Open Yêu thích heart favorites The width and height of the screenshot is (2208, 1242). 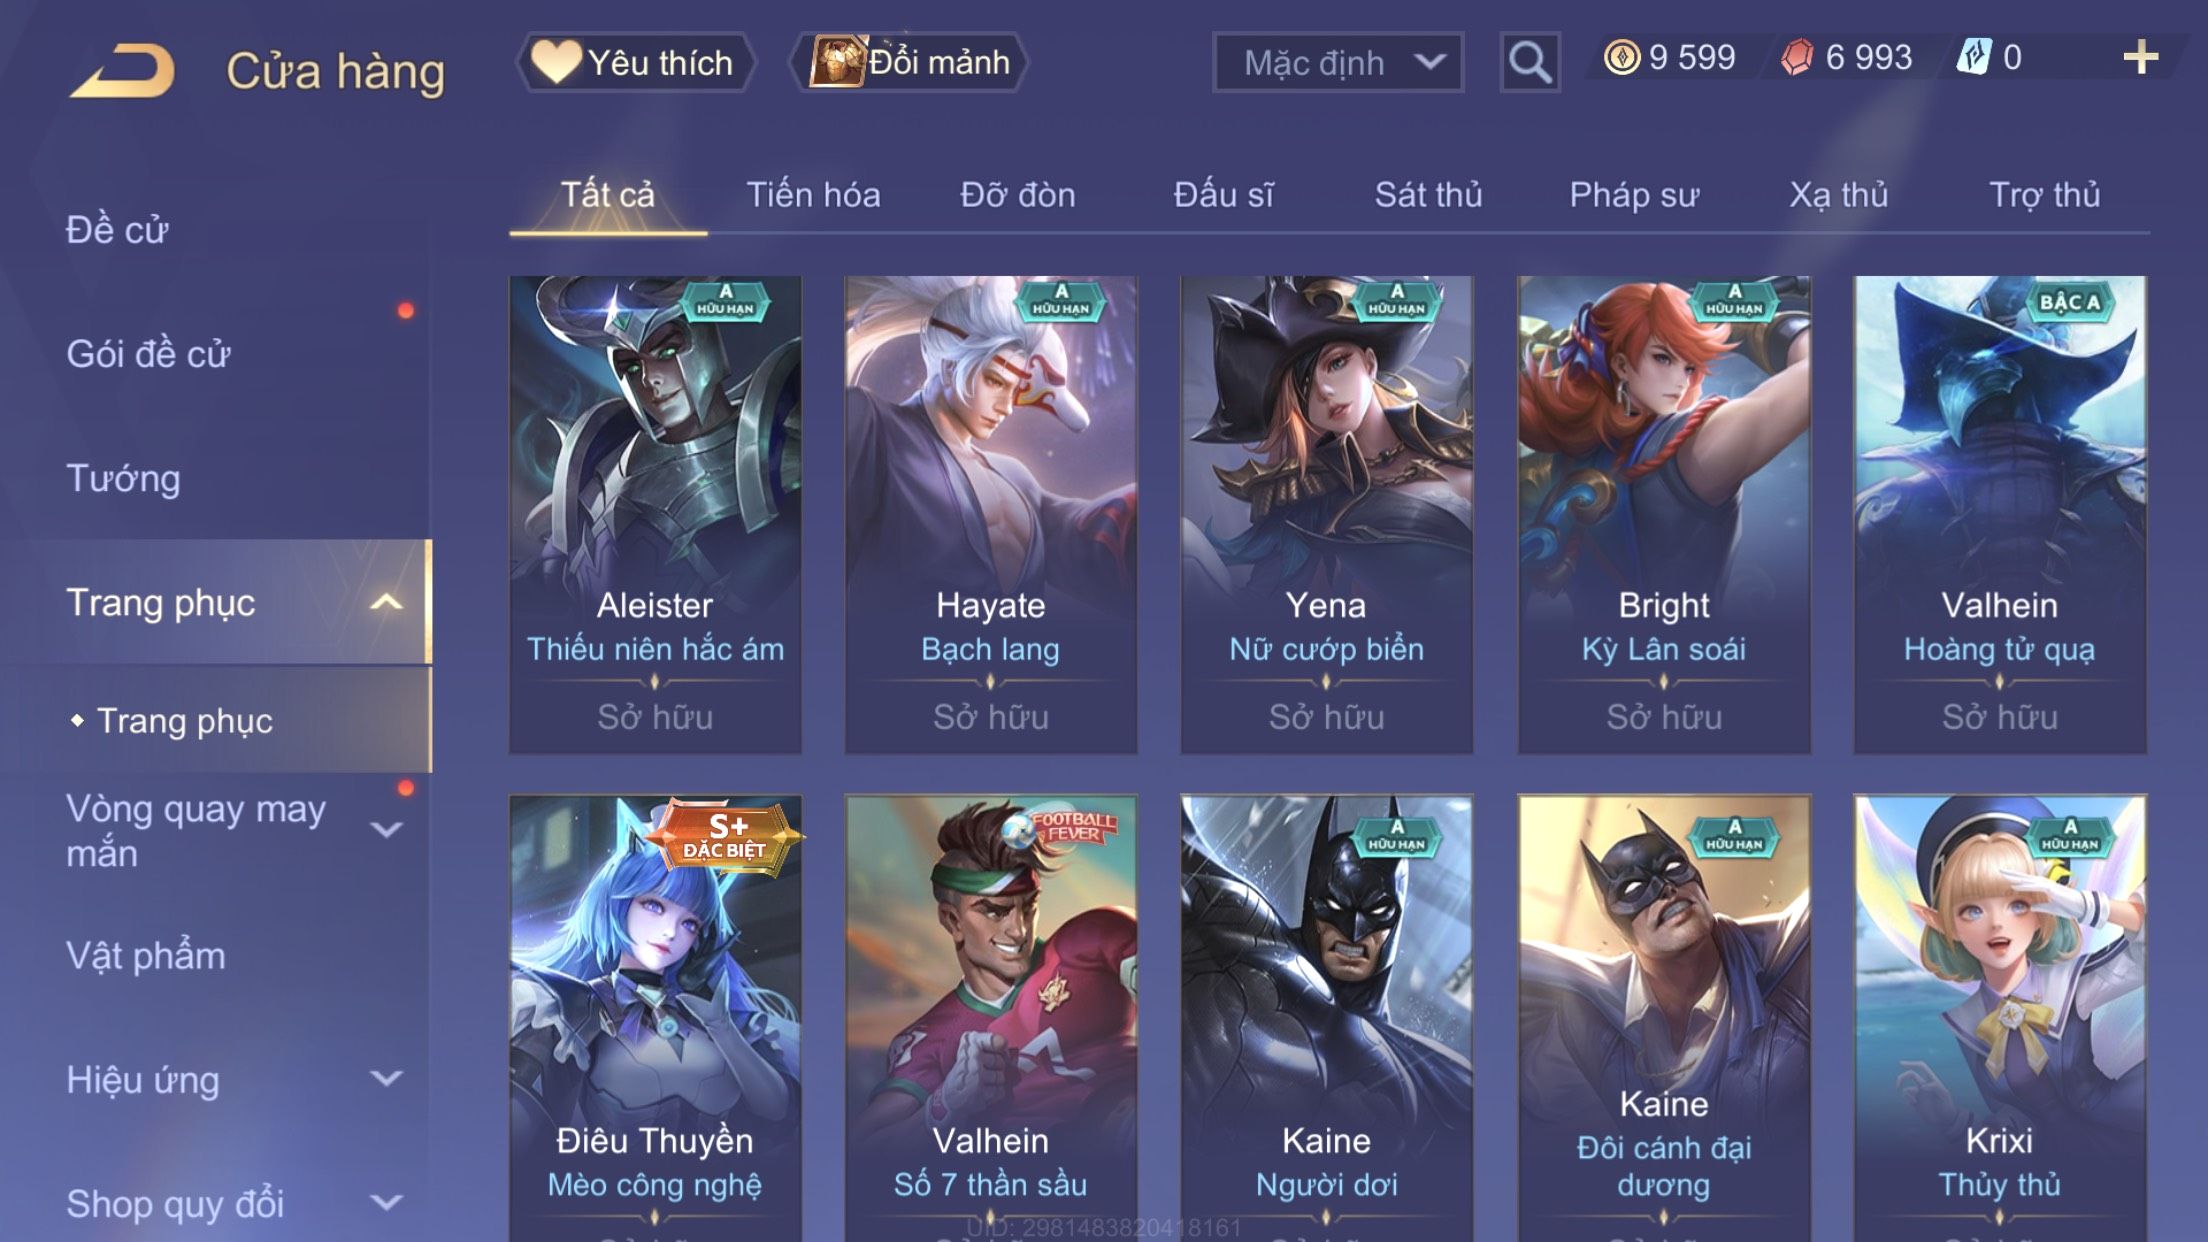coord(635,62)
